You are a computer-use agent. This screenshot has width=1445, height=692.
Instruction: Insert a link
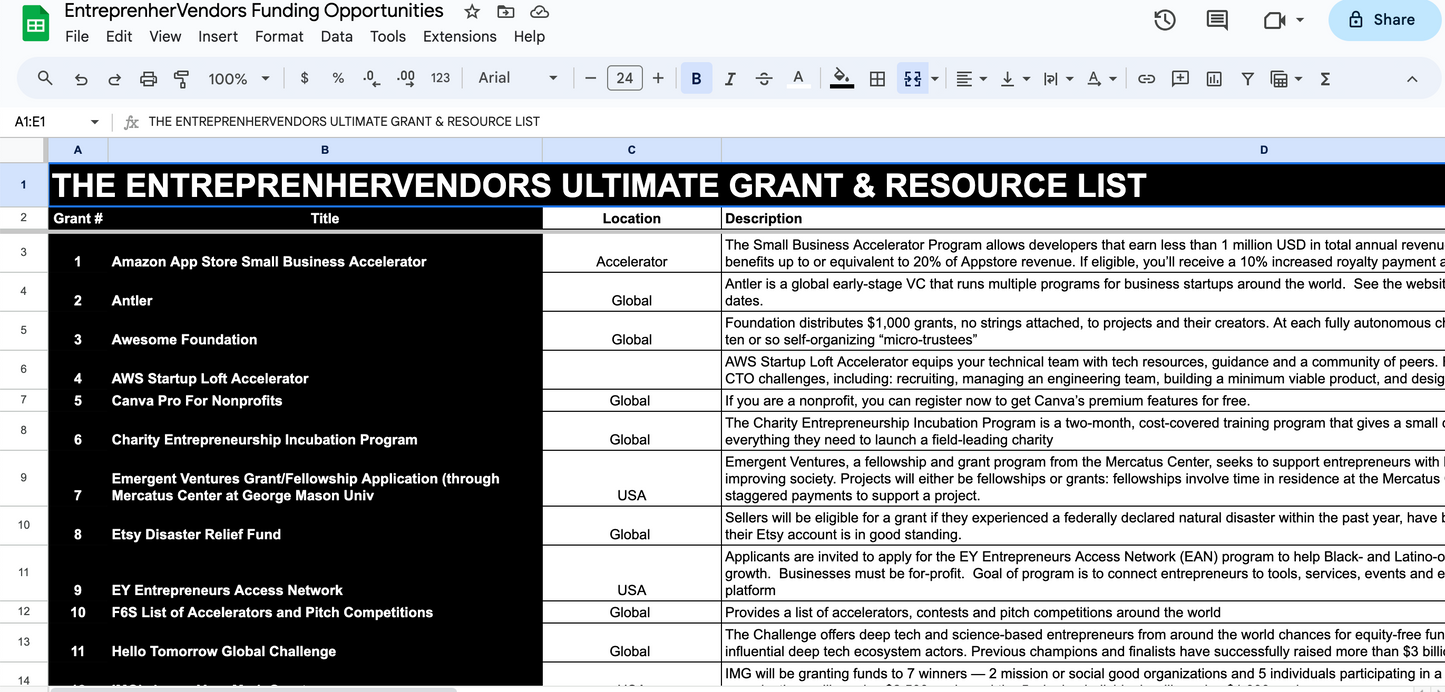[x=1147, y=78]
